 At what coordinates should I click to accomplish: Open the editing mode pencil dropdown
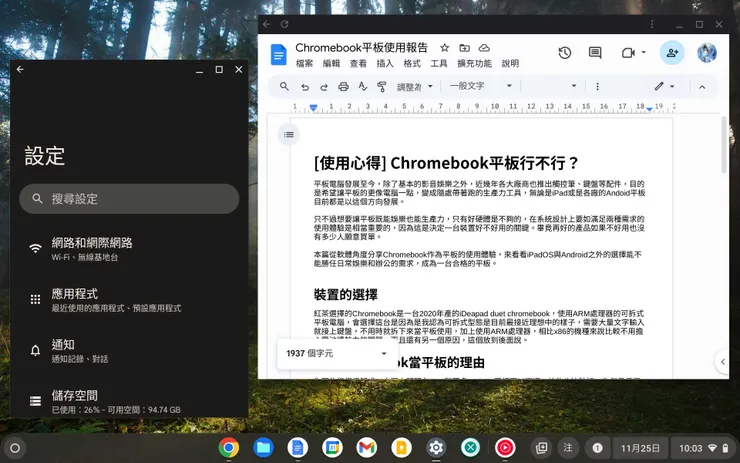pyautogui.click(x=664, y=86)
